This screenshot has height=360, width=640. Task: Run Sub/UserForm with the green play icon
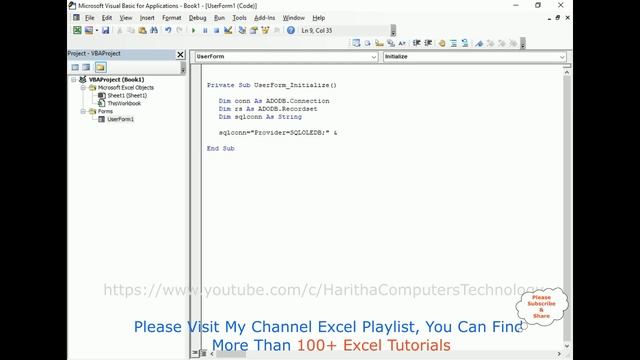193,30
